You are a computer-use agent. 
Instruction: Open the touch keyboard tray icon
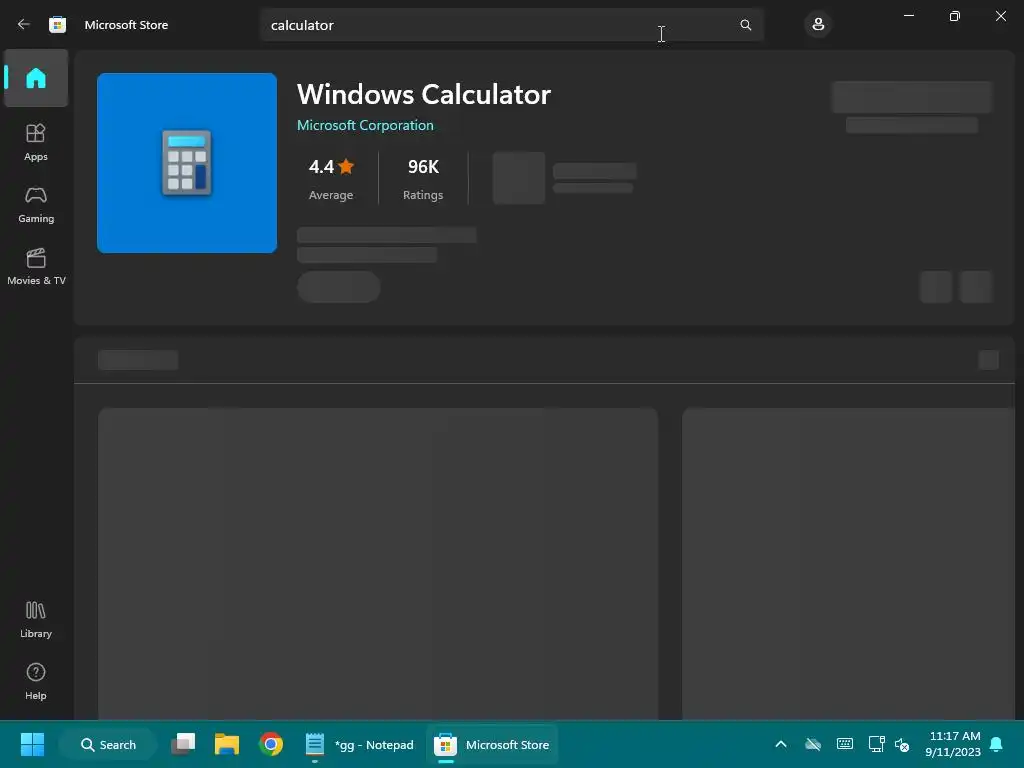pos(844,744)
